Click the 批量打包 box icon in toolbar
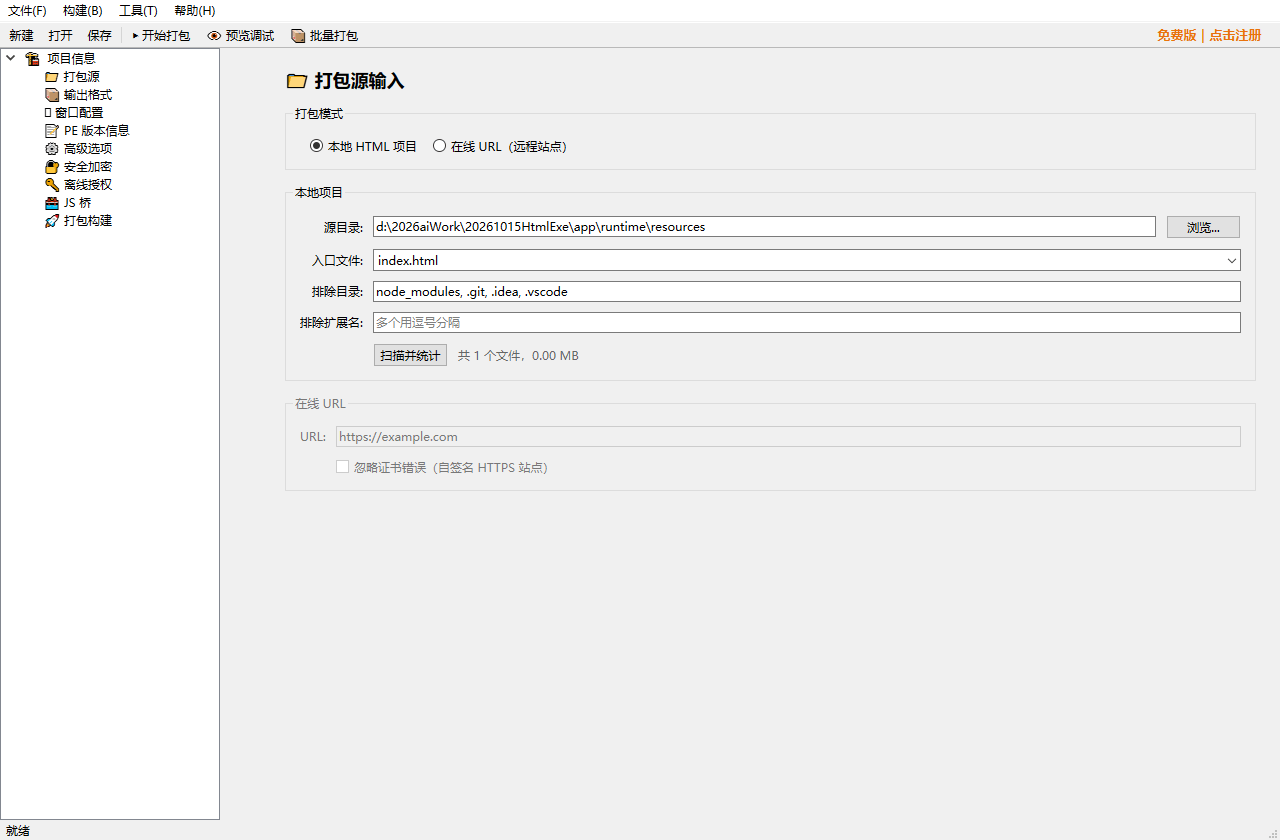1280x840 pixels. pos(298,36)
